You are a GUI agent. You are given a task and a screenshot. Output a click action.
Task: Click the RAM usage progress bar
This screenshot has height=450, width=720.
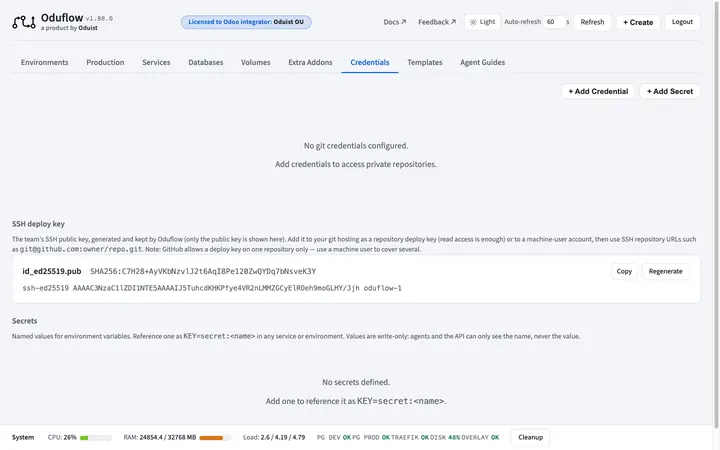coord(215,438)
